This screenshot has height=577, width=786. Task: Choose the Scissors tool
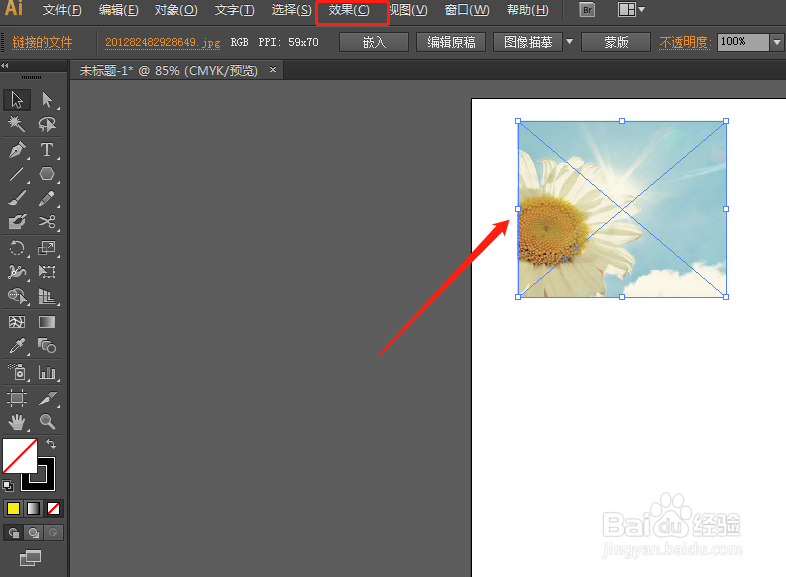click(47, 222)
